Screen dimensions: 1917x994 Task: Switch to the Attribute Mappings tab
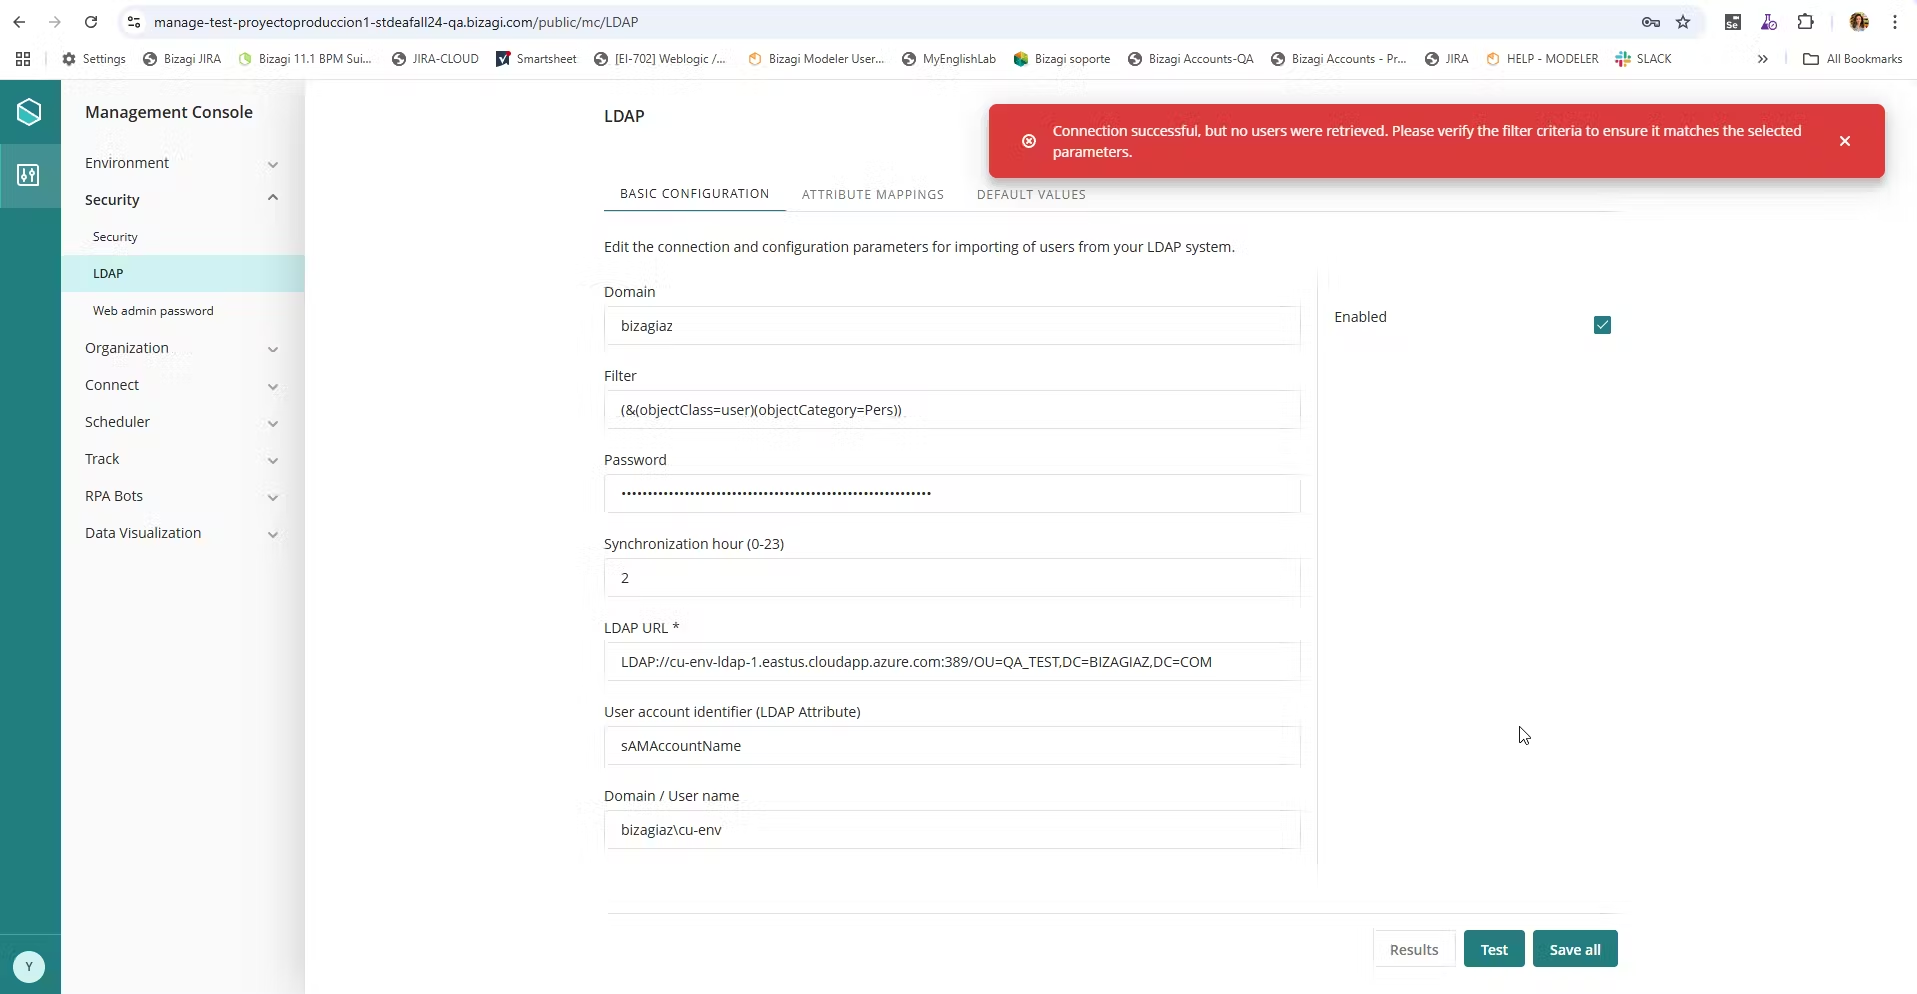tap(872, 195)
